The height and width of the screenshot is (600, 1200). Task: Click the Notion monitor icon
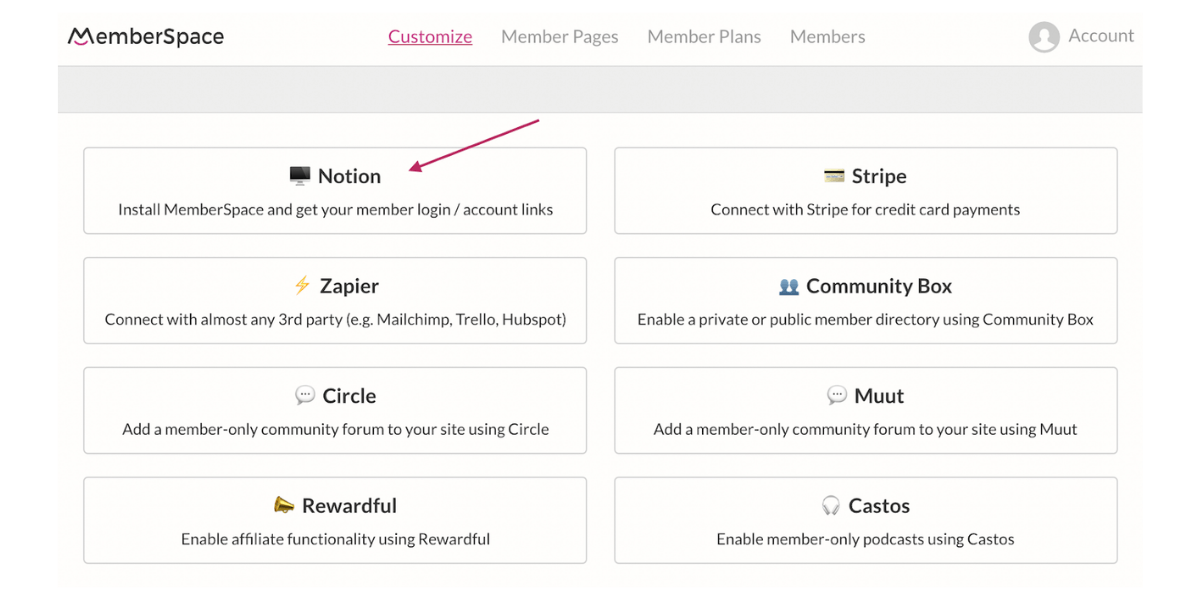[299, 175]
